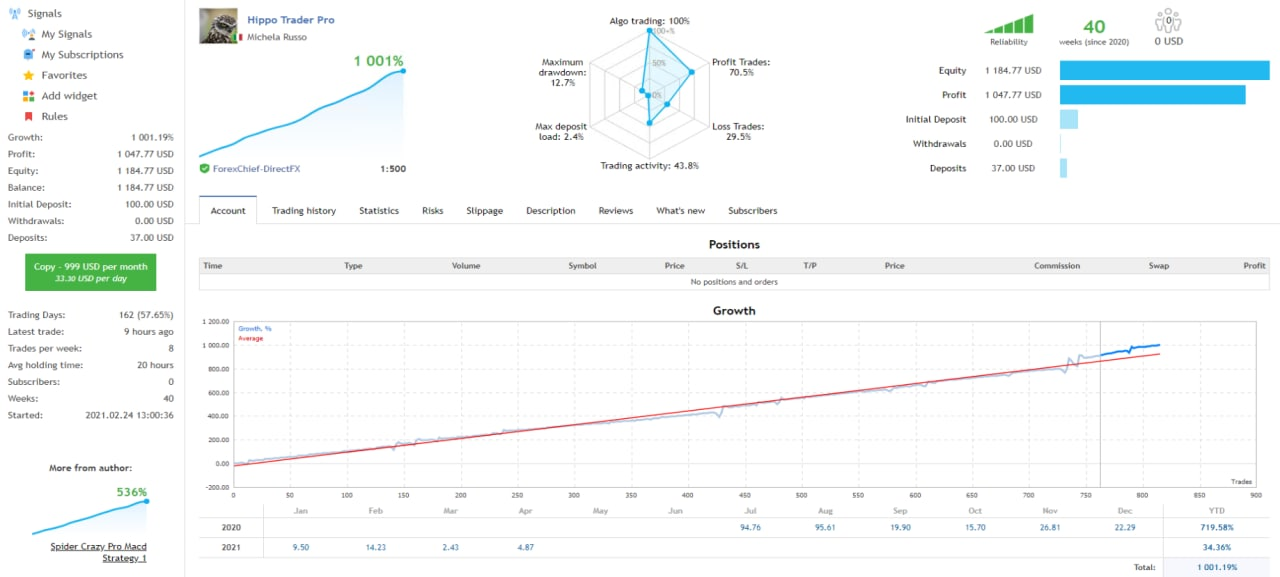Open Rules bookmark icon
The width and height of the screenshot is (1280, 577).
point(28,117)
